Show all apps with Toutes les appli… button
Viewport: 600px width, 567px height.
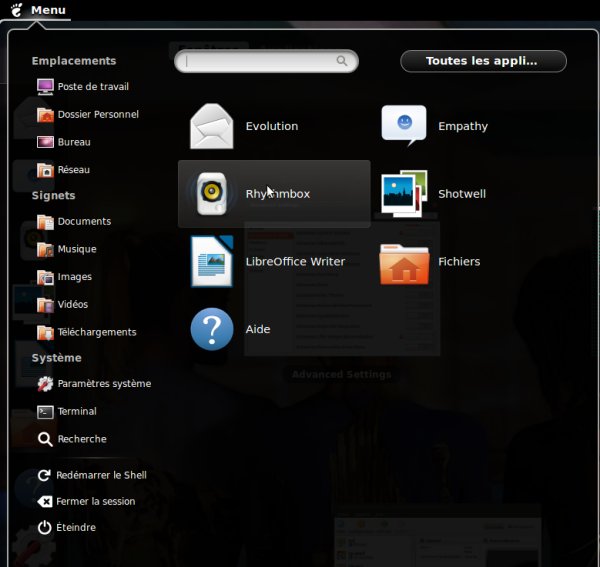pyautogui.click(x=483, y=61)
